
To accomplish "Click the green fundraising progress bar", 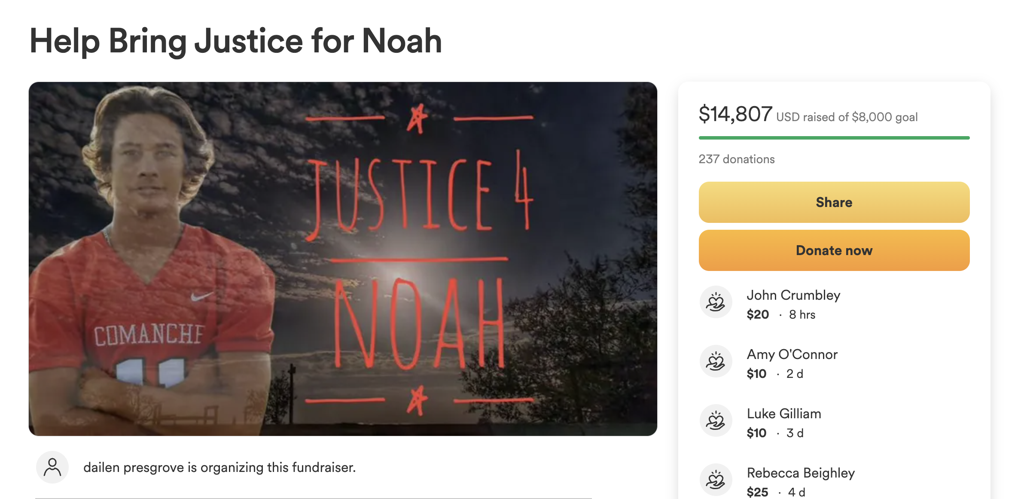I will pyautogui.click(x=834, y=138).
